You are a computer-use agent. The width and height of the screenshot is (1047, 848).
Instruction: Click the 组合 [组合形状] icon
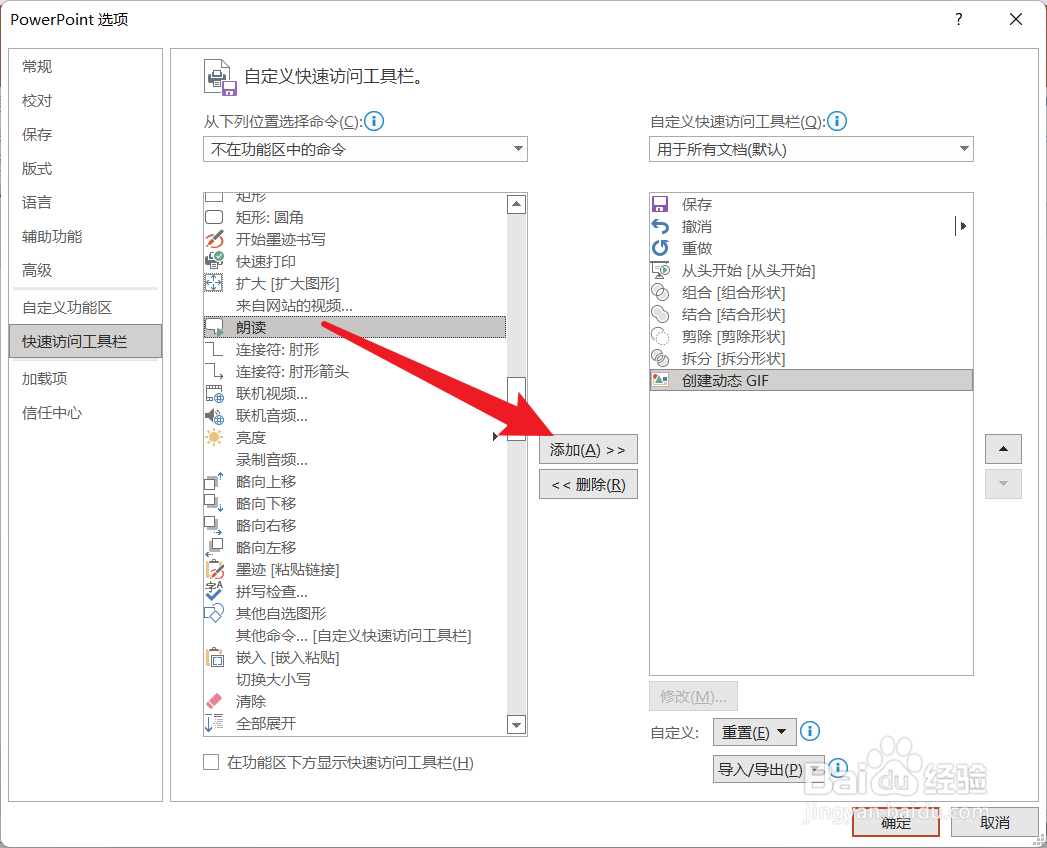(660, 292)
